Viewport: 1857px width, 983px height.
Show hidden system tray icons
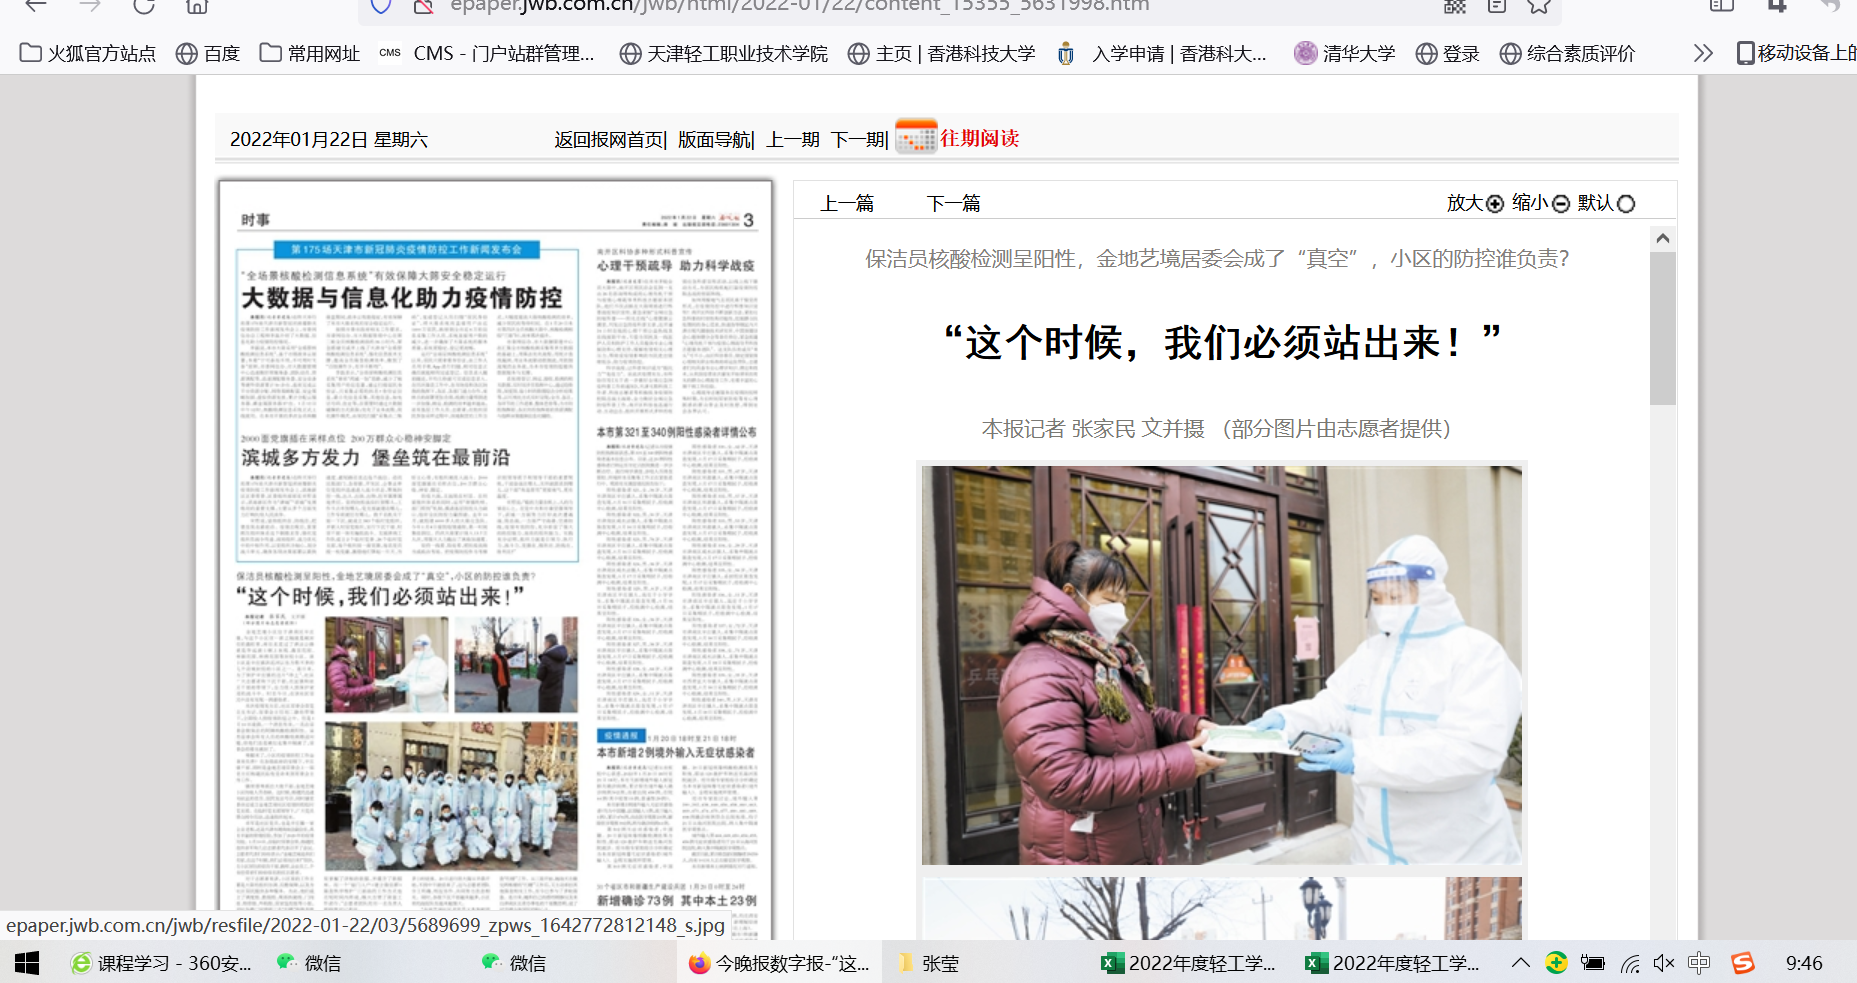click(x=1520, y=963)
